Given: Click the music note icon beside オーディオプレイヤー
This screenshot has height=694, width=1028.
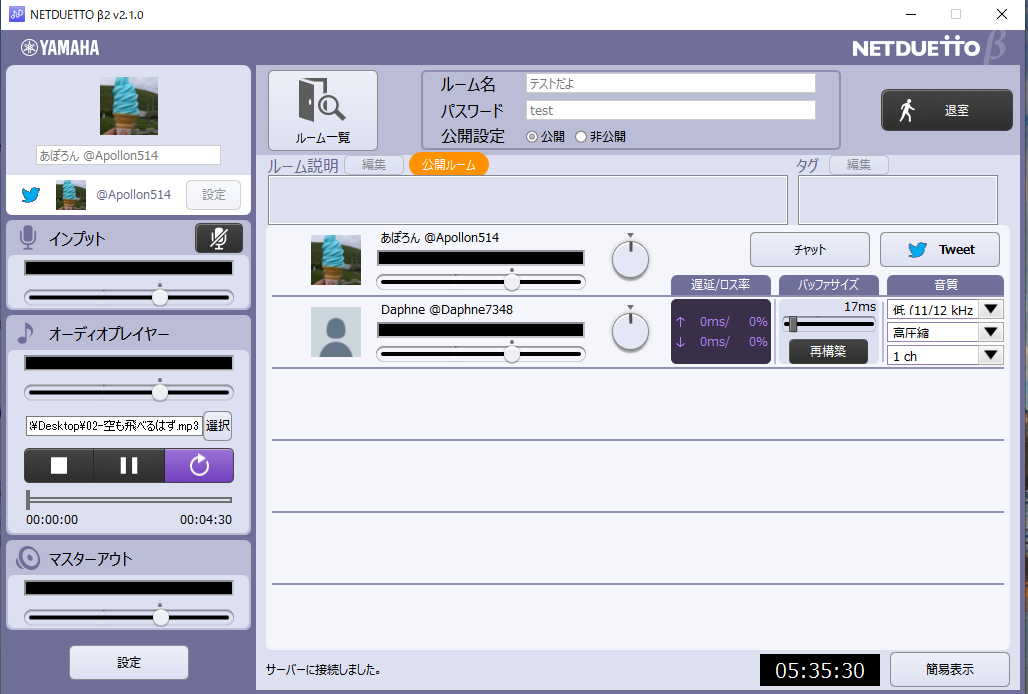Looking at the screenshot, I should [26, 333].
